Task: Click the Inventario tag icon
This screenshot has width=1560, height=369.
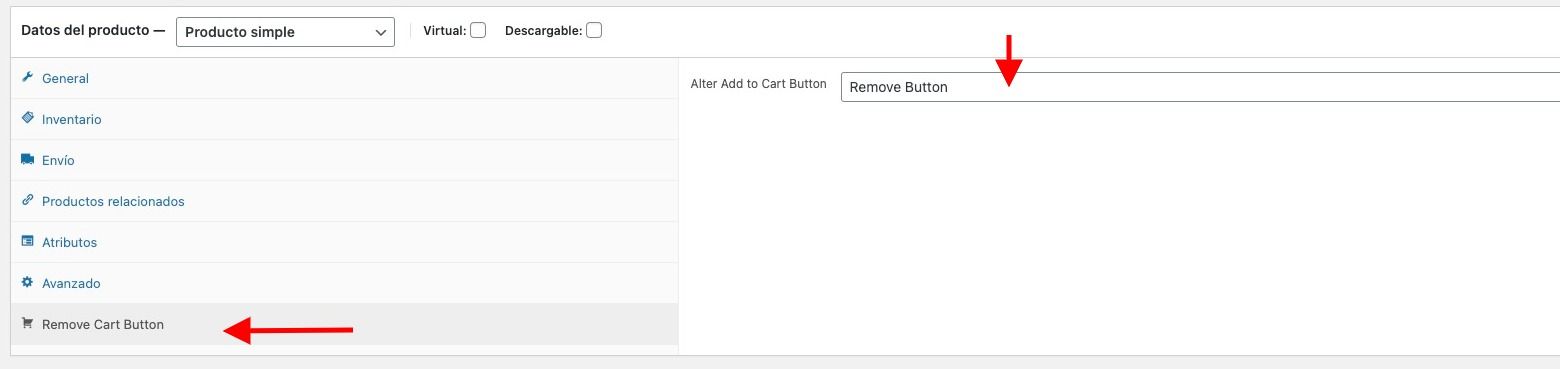Action: pos(28,118)
